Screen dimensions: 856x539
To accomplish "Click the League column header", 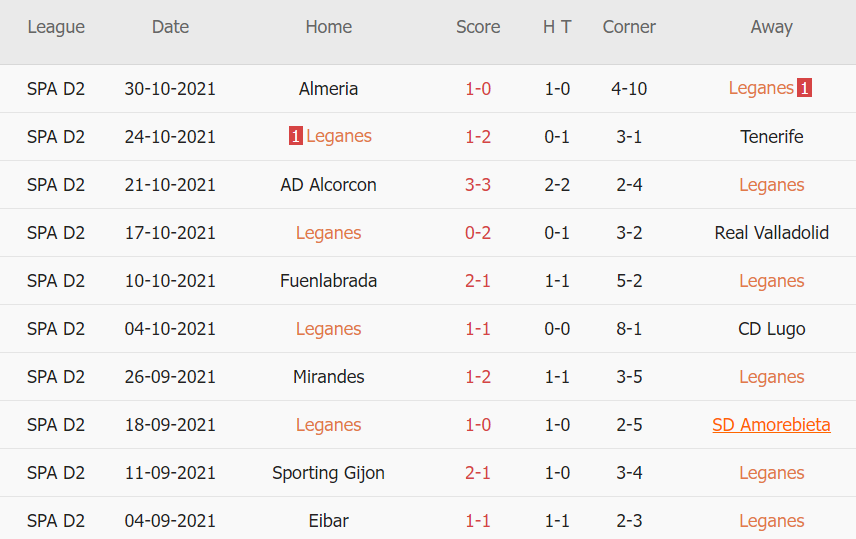I will coord(56,27).
